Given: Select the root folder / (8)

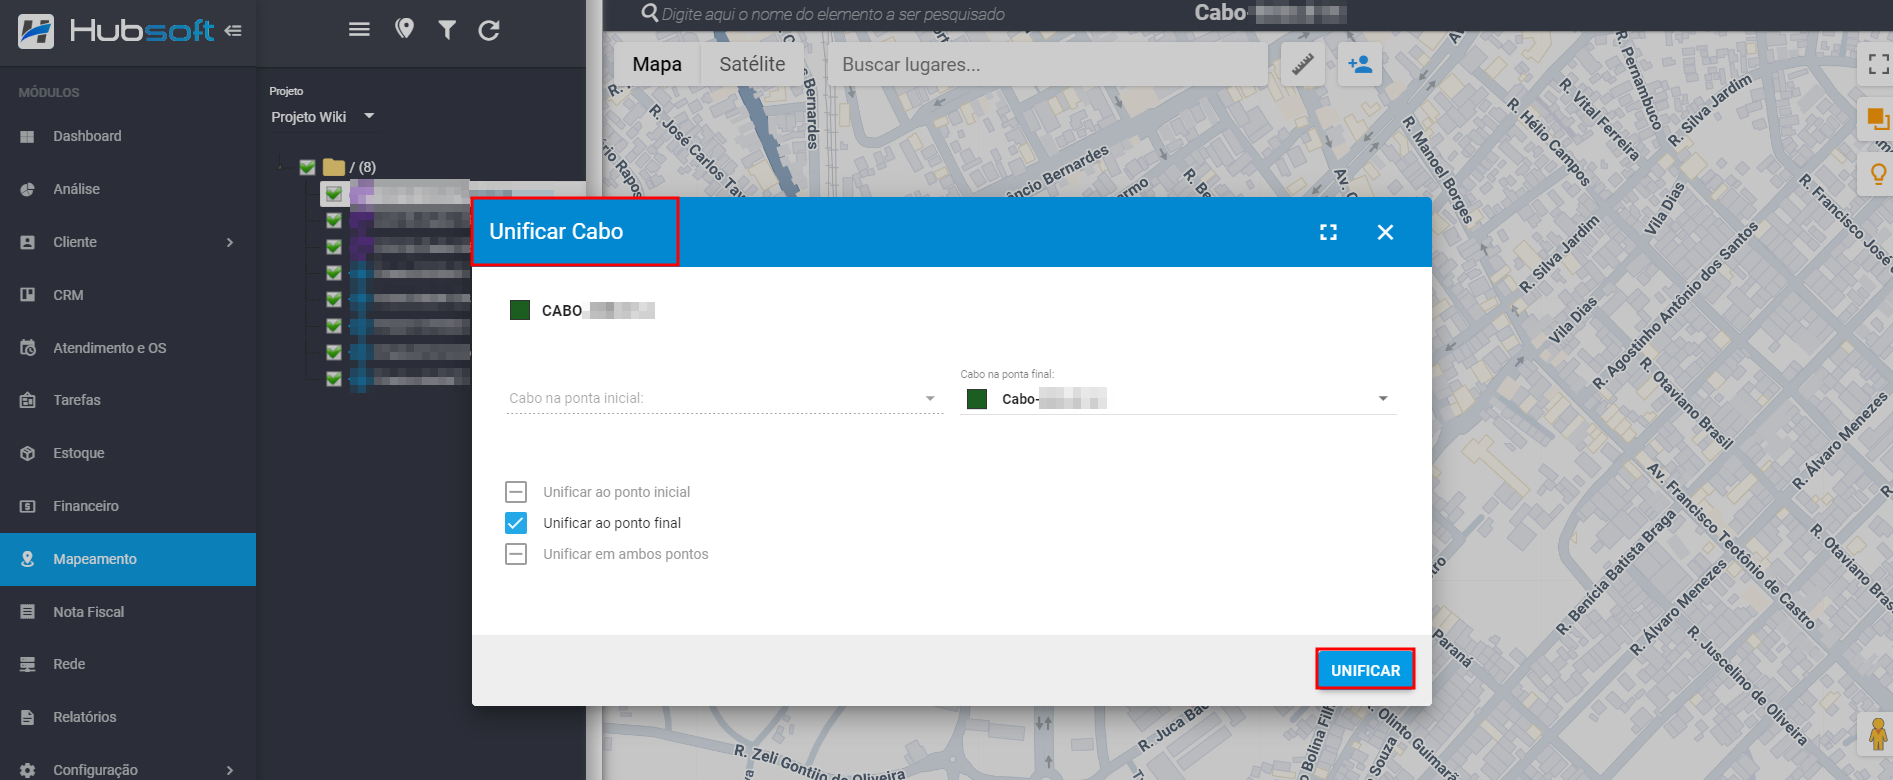Looking at the screenshot, I should [351, 167].
